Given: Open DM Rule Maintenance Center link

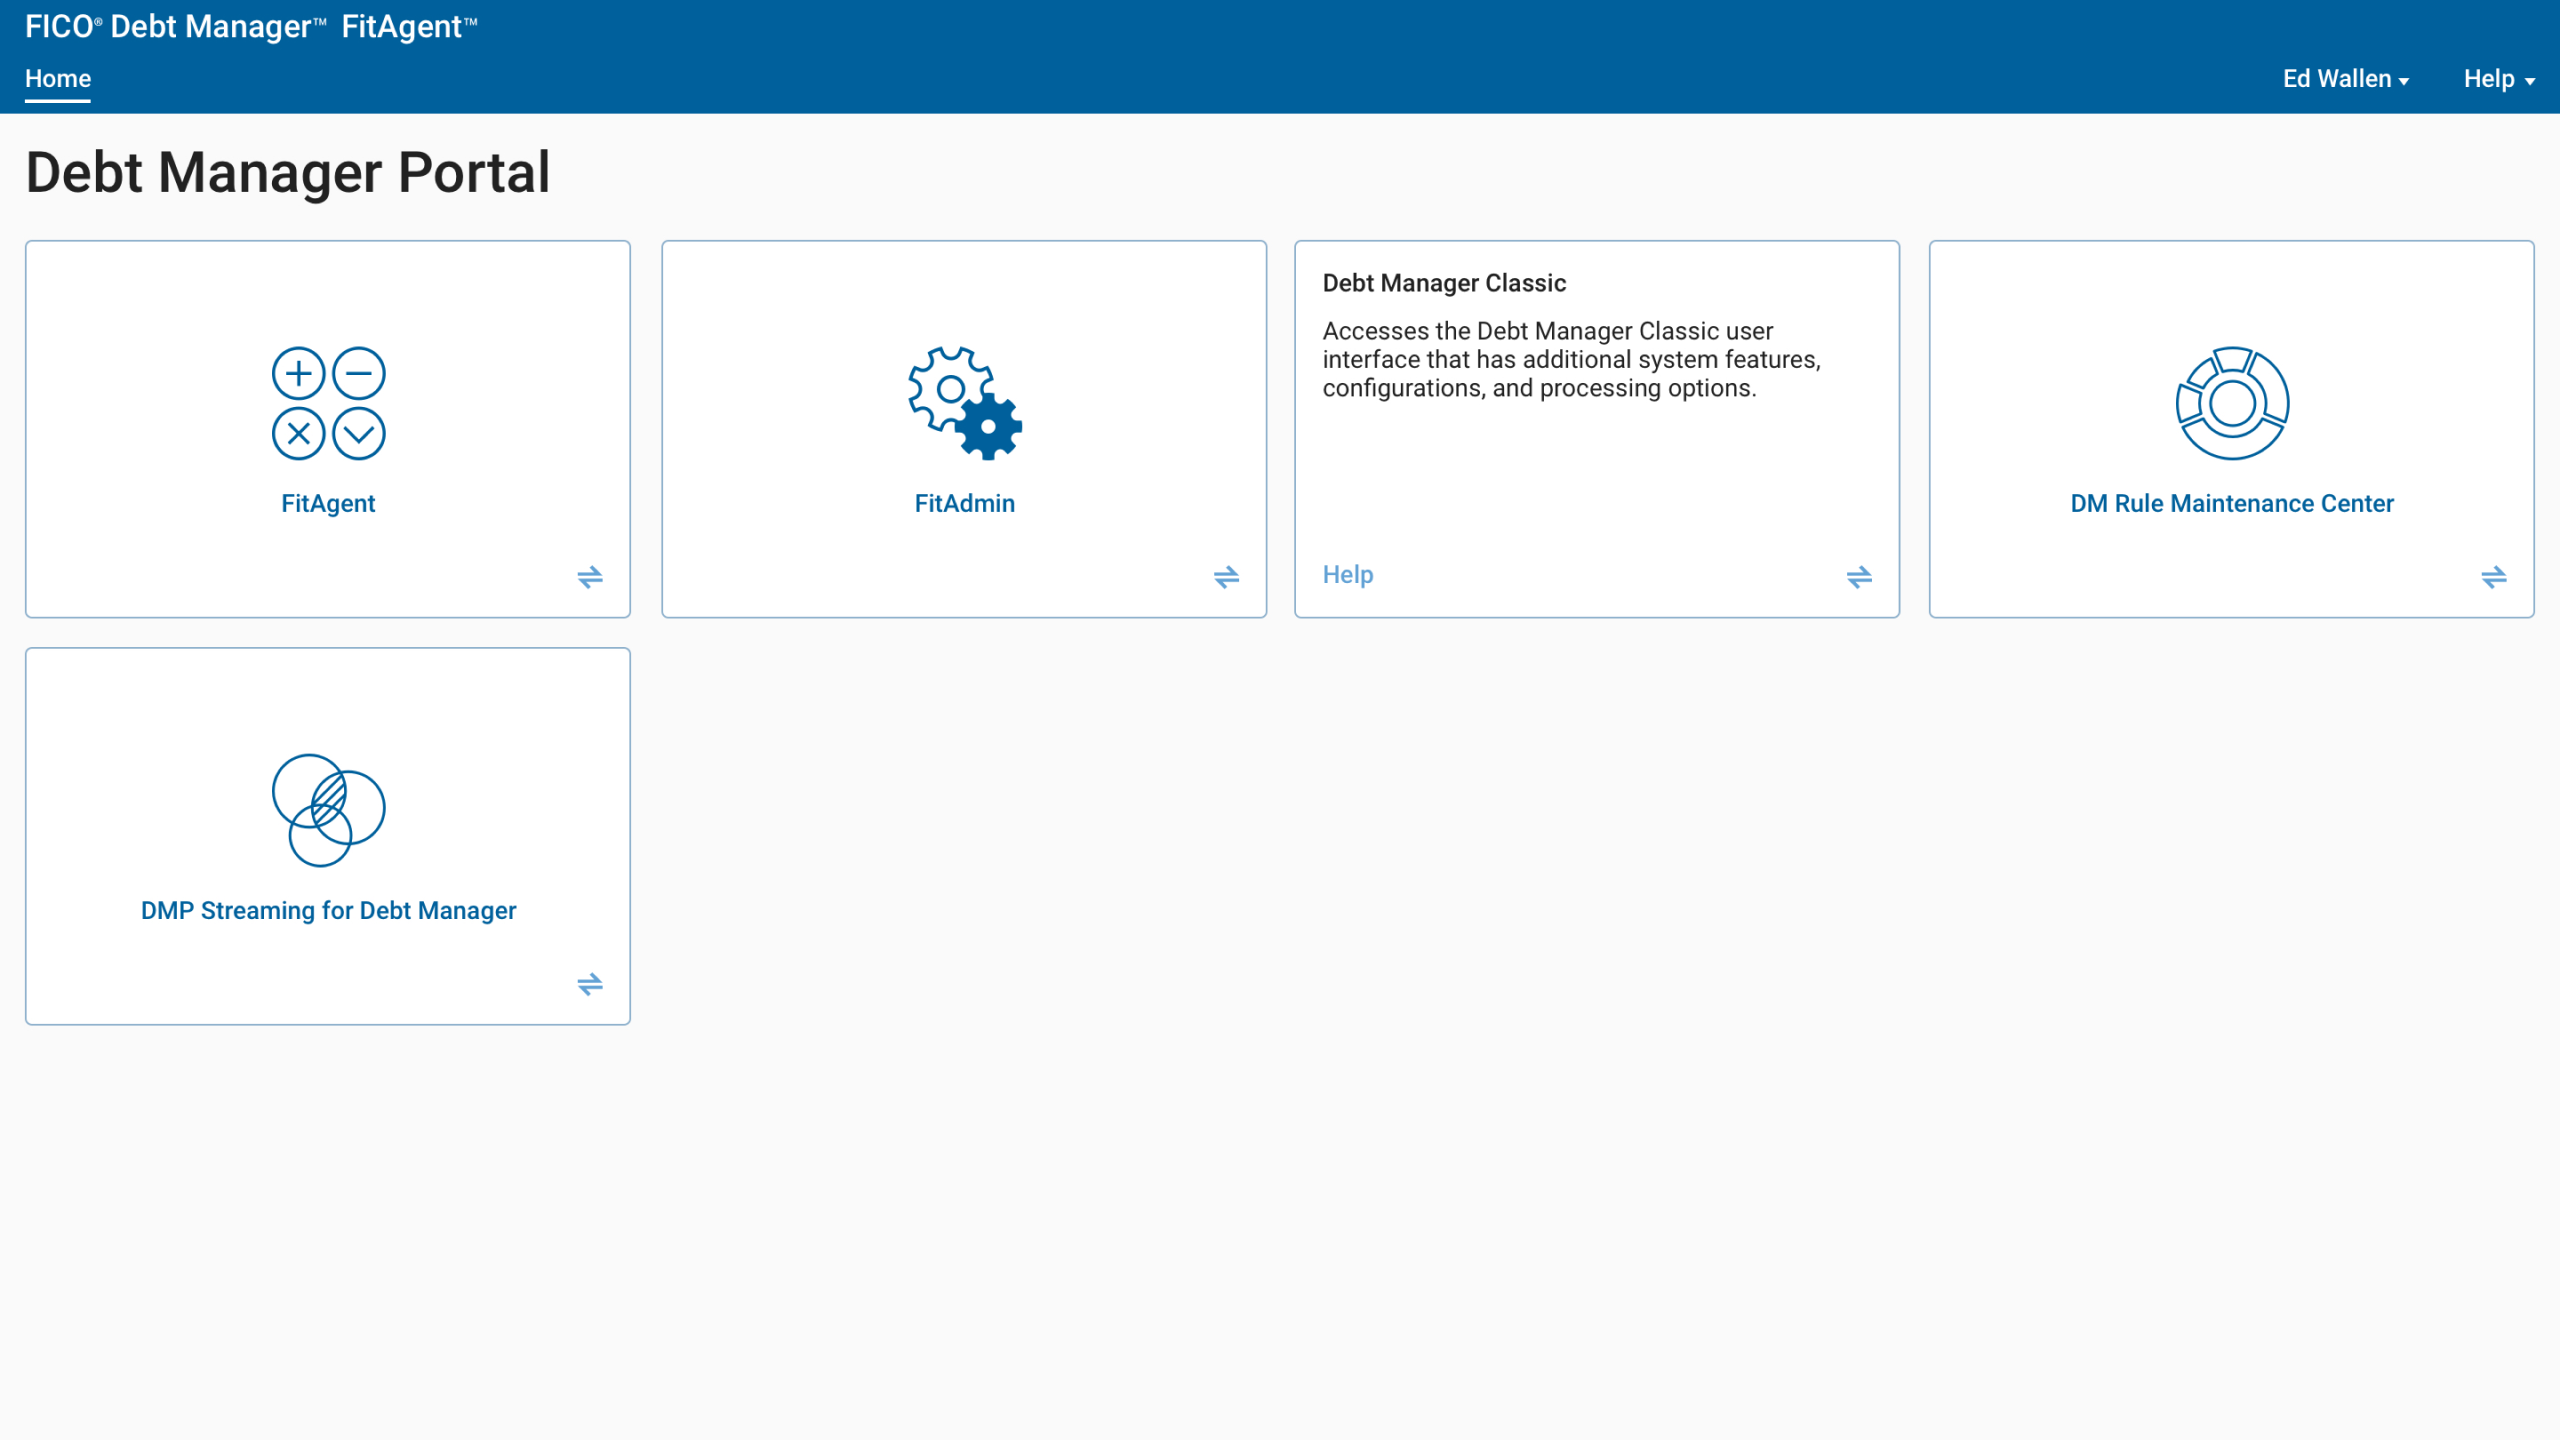Looking at the screenshot, I should click(x=2232, y=503).
